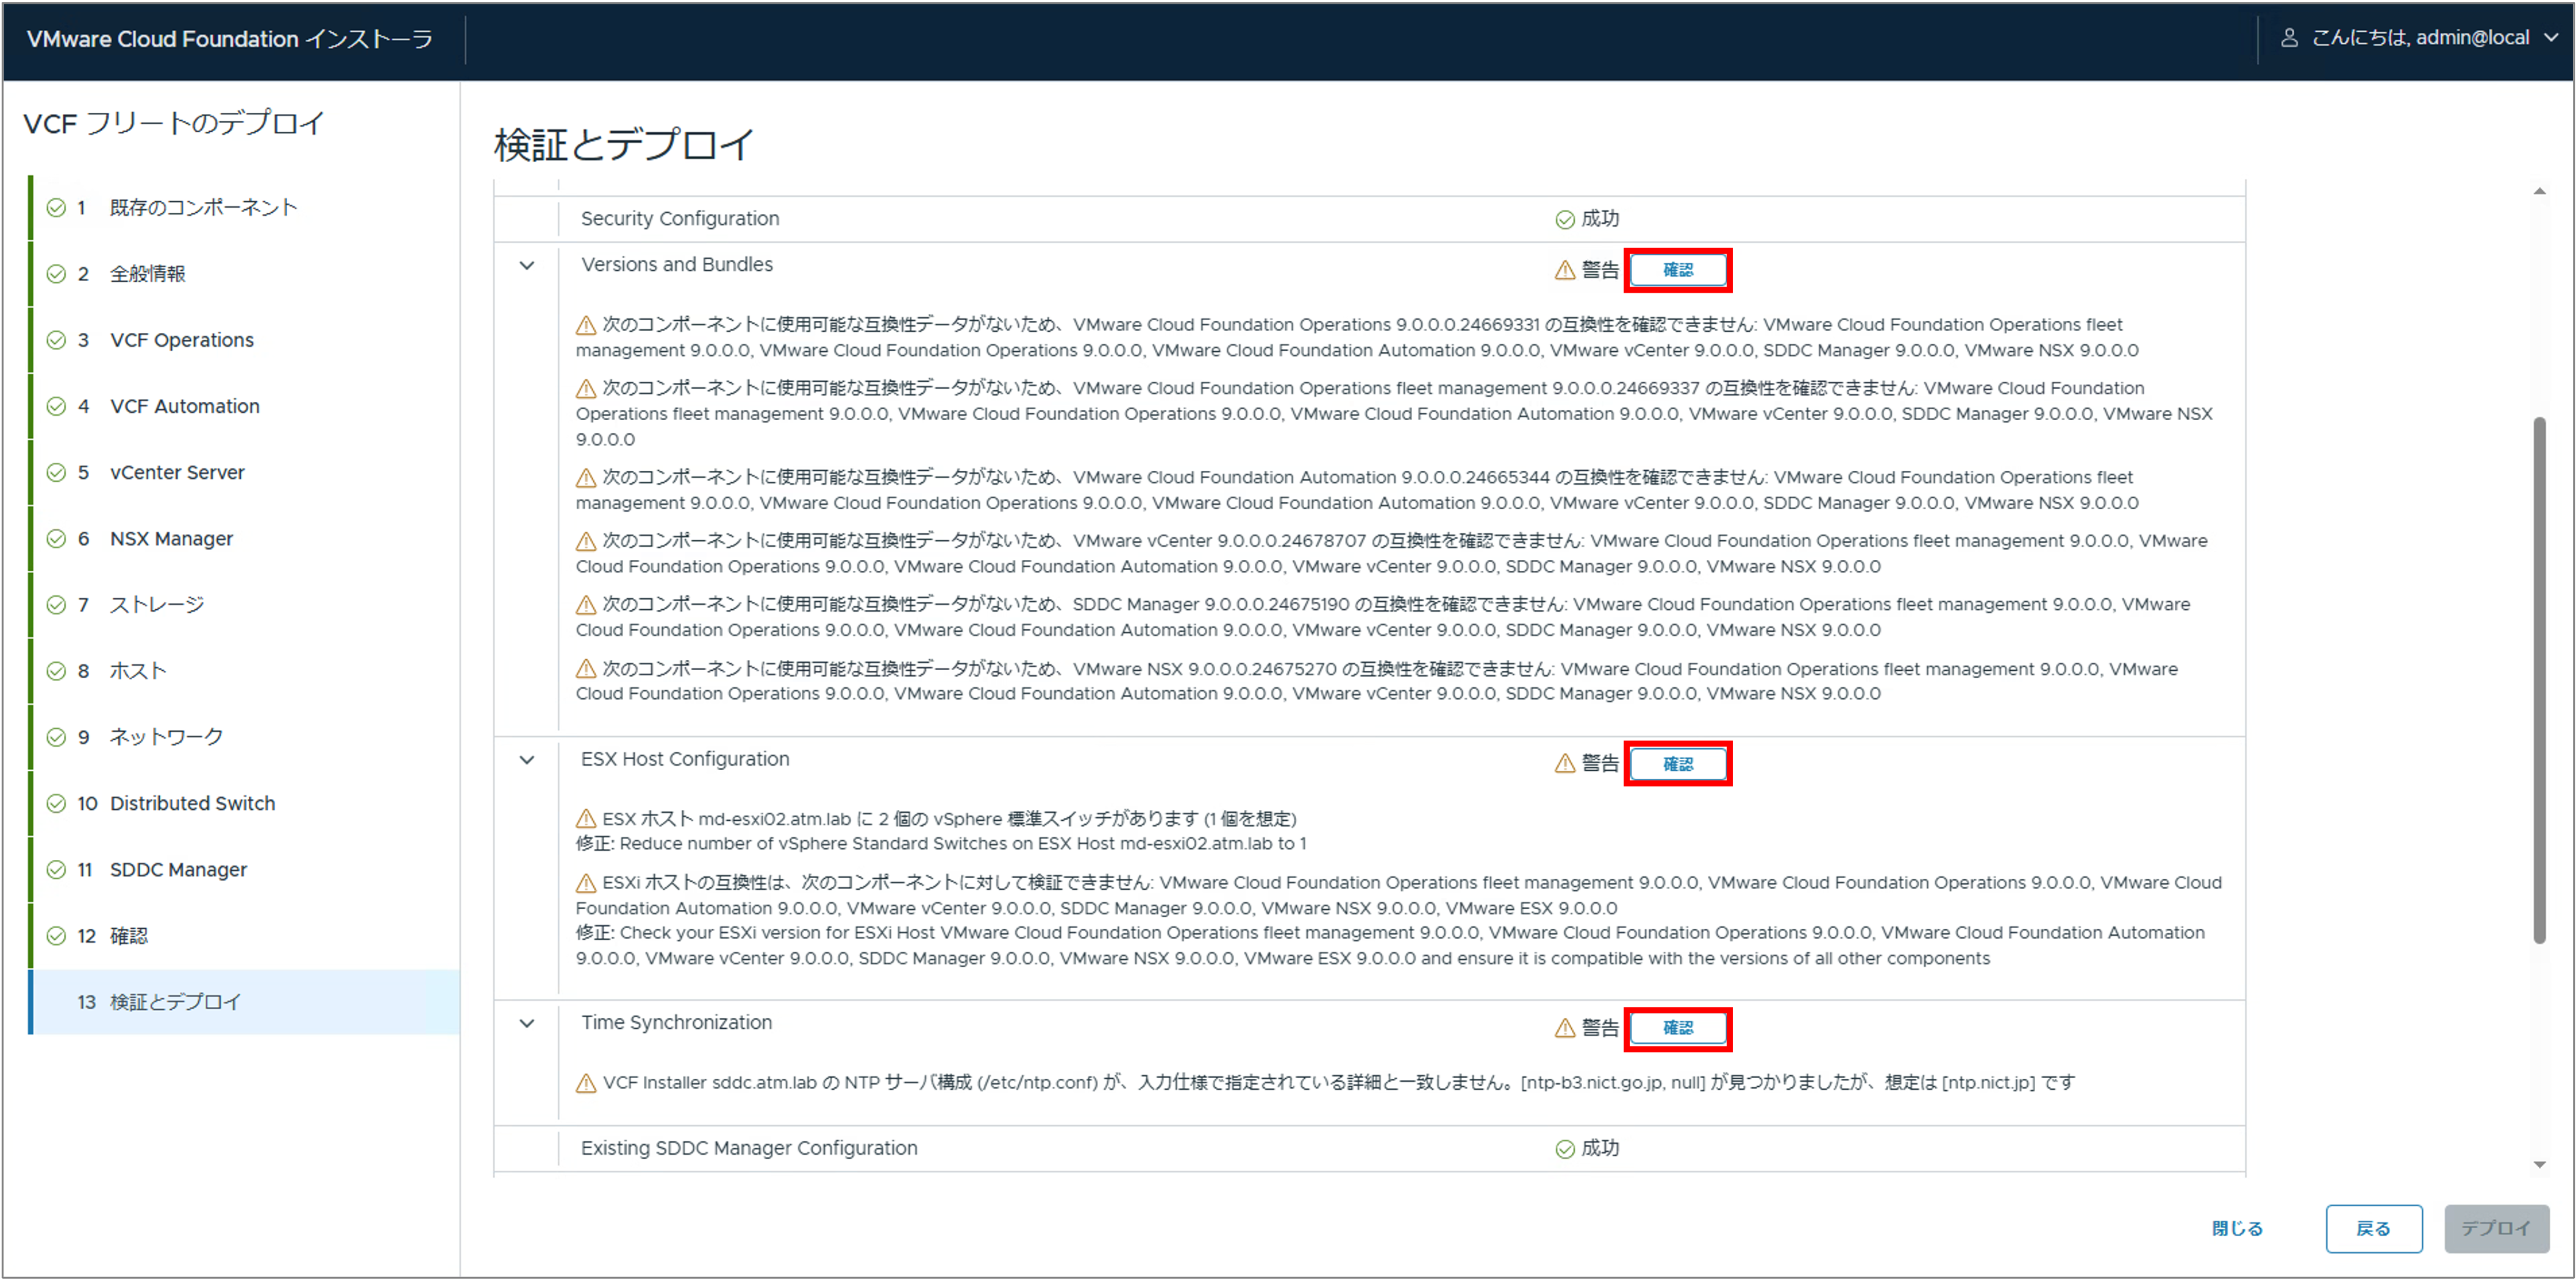The image size is (2576, 1280).
Task: Collapse the Versions and Bundles section
Action: pos(527,266)
